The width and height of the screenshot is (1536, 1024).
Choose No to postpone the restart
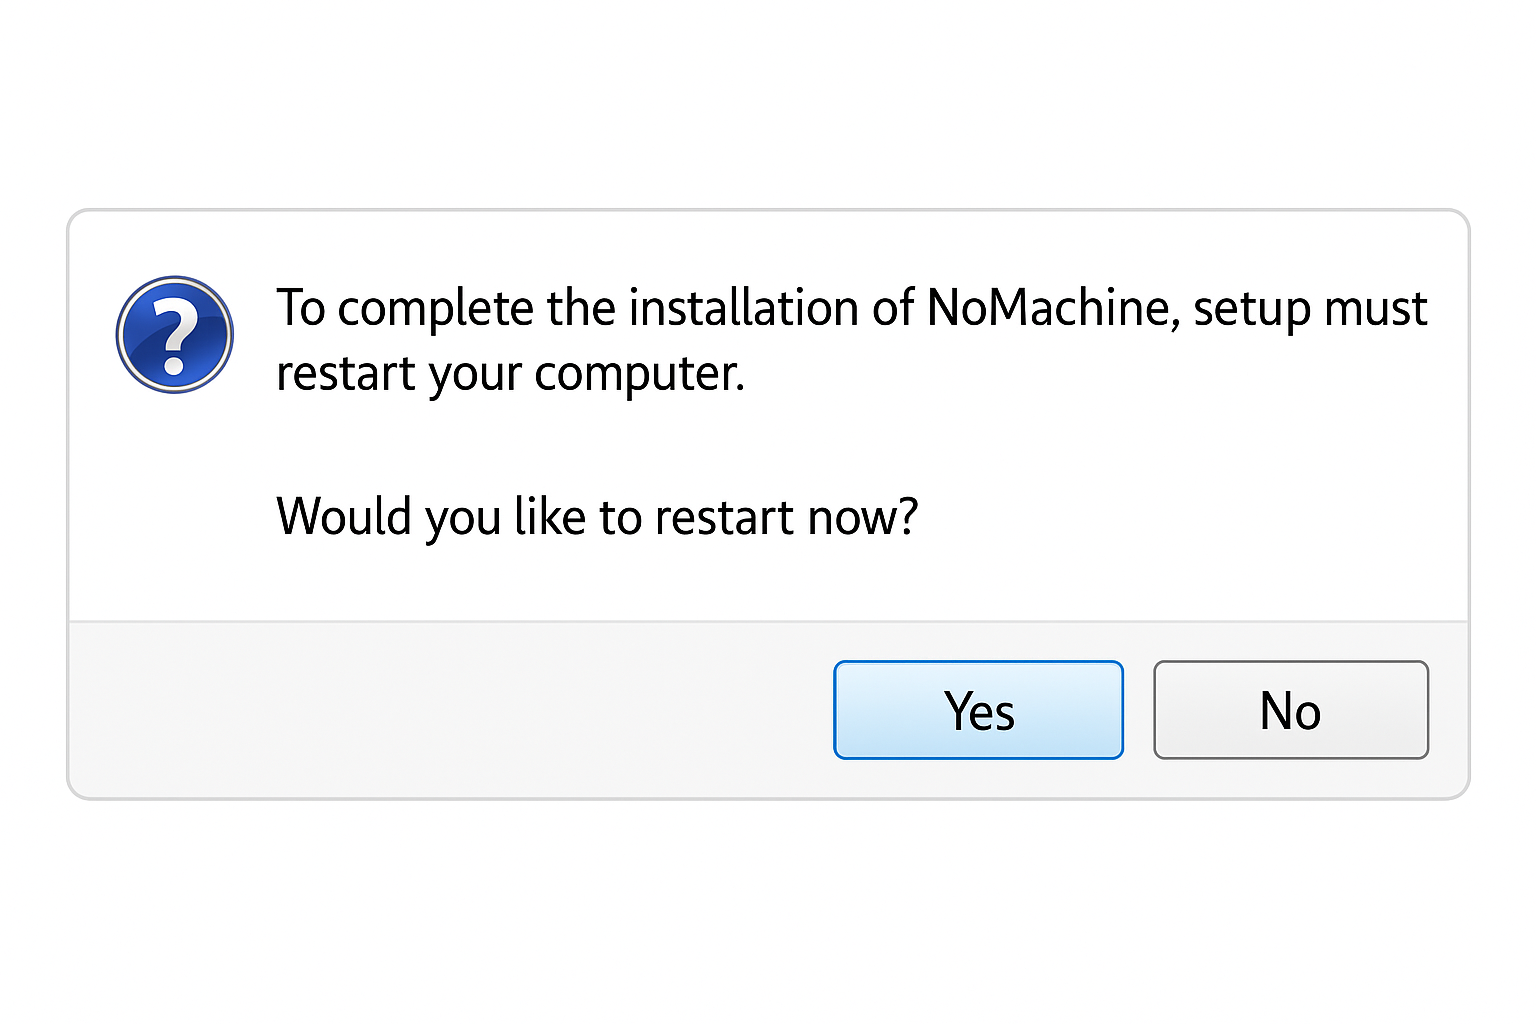point(1290,710)
